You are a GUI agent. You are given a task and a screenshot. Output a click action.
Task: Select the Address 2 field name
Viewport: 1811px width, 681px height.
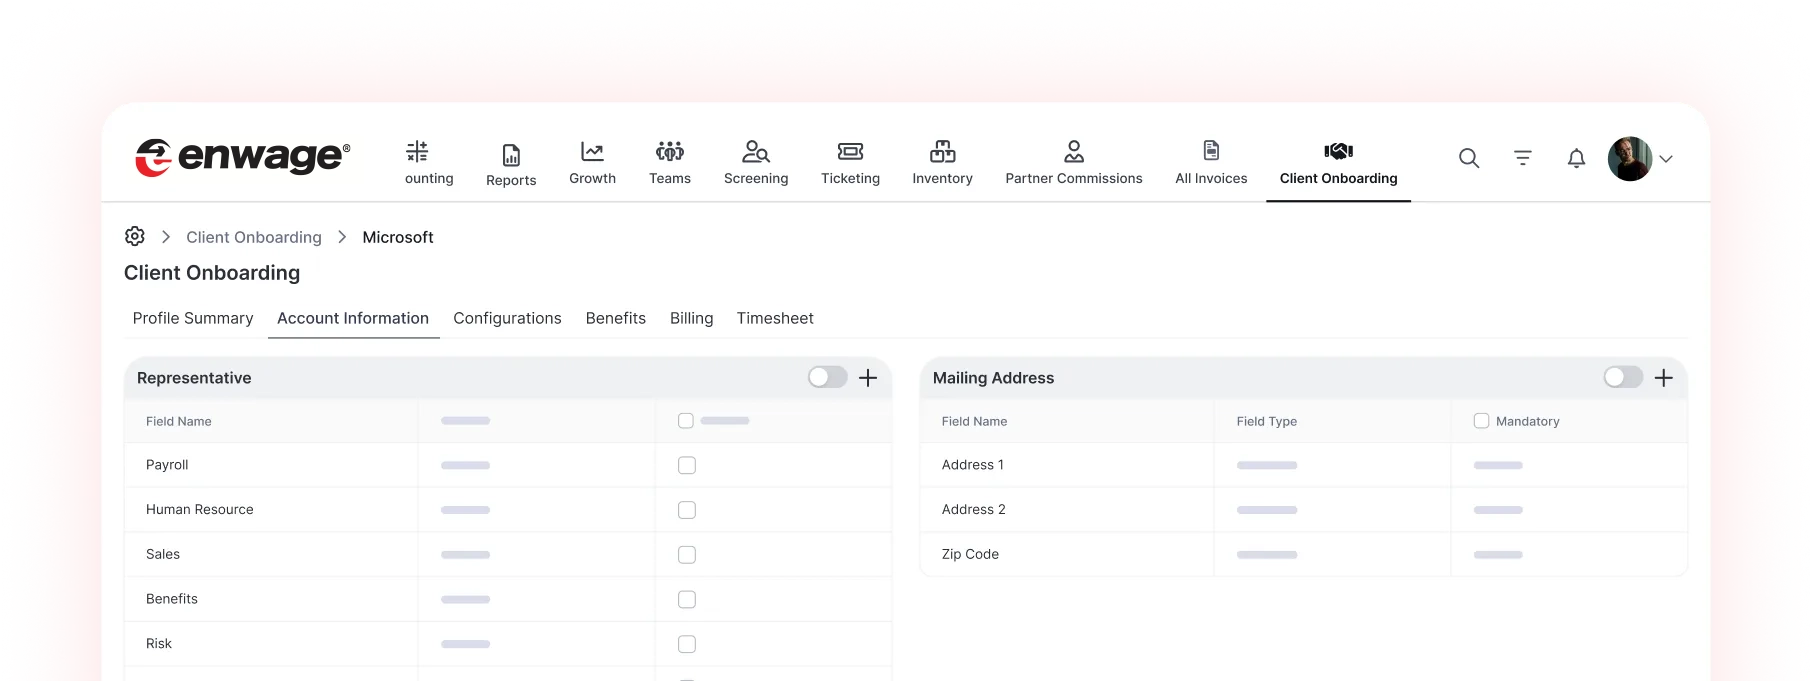[x=974, y=509]
